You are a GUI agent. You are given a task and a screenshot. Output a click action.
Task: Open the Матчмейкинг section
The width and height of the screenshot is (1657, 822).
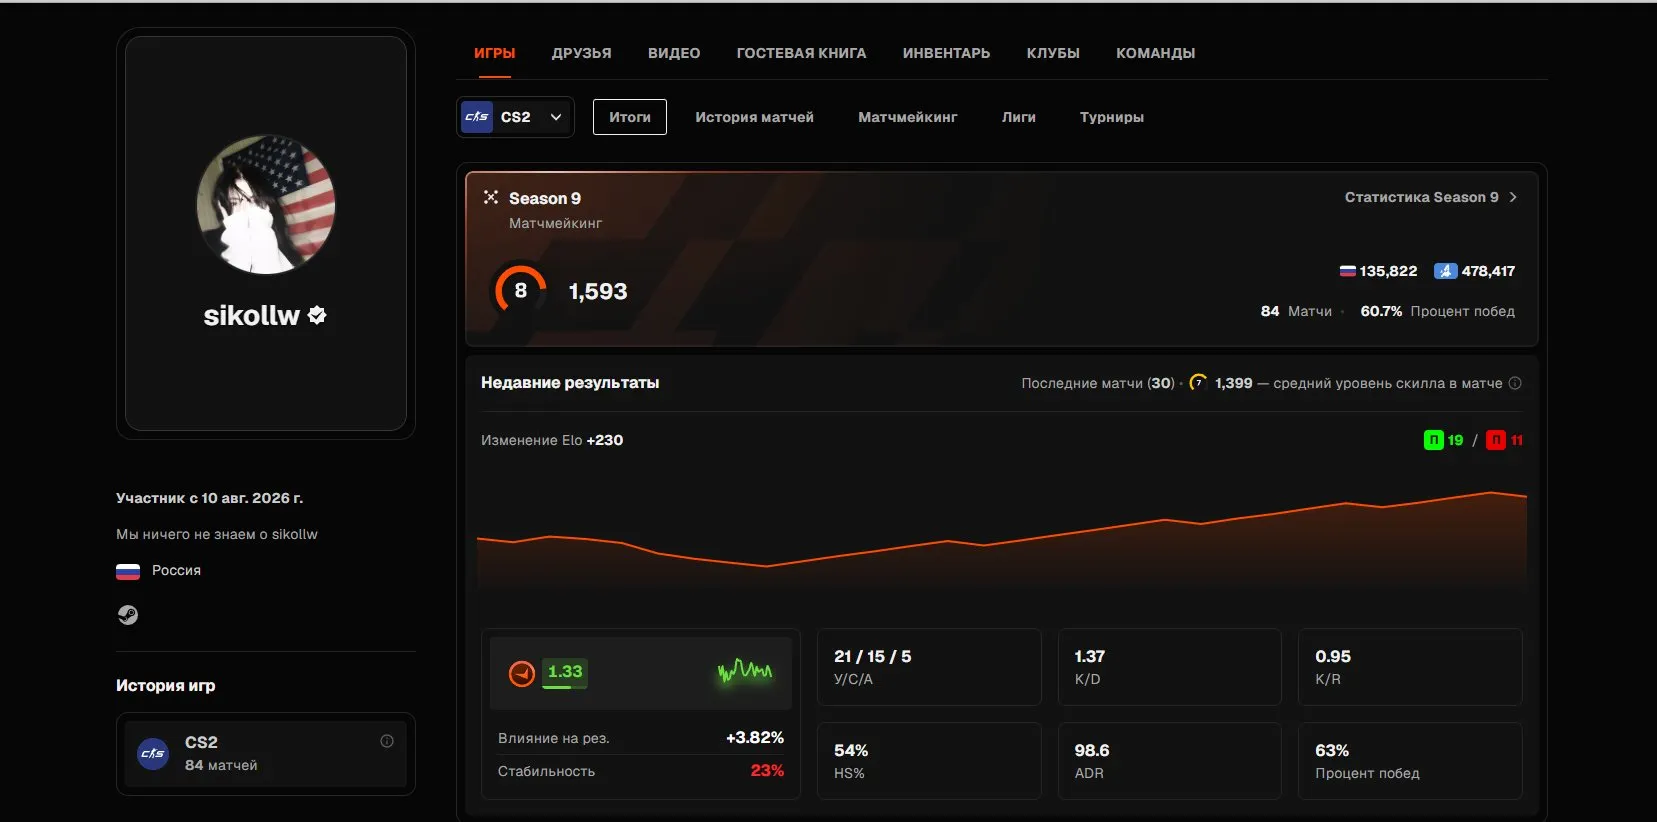[x=908, y=117]
